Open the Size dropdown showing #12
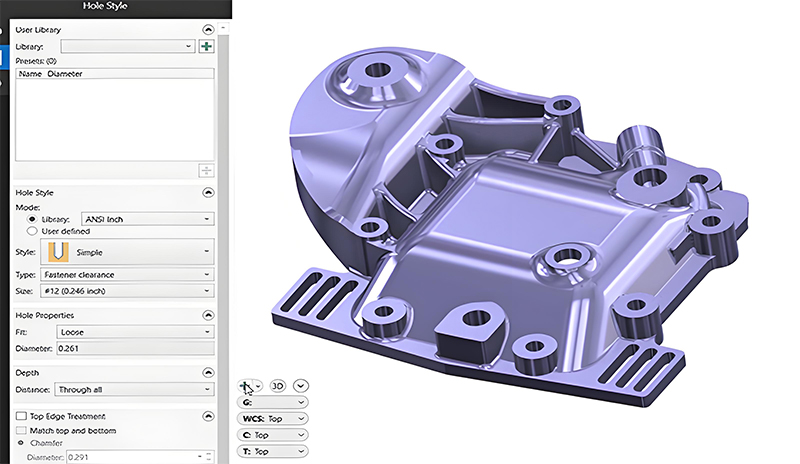This screenshot has width=800, height=464. [x=126, y=291]
